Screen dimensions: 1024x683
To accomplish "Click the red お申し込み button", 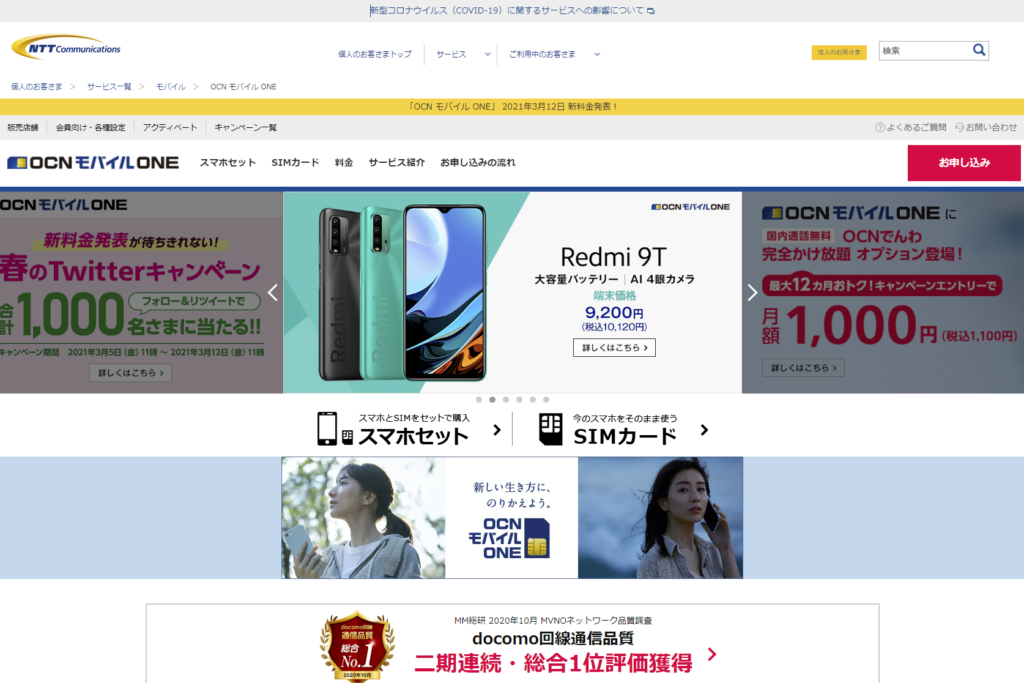I will pos(964,163).
